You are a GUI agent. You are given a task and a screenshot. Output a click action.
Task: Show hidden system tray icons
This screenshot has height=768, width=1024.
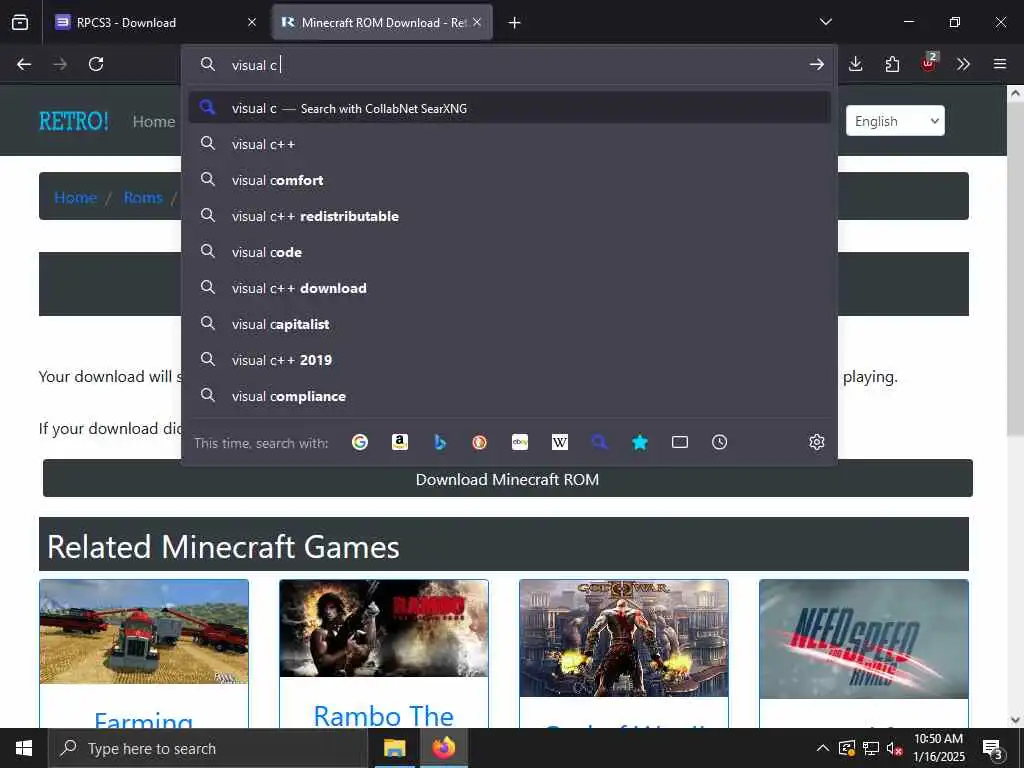(823, 748)
